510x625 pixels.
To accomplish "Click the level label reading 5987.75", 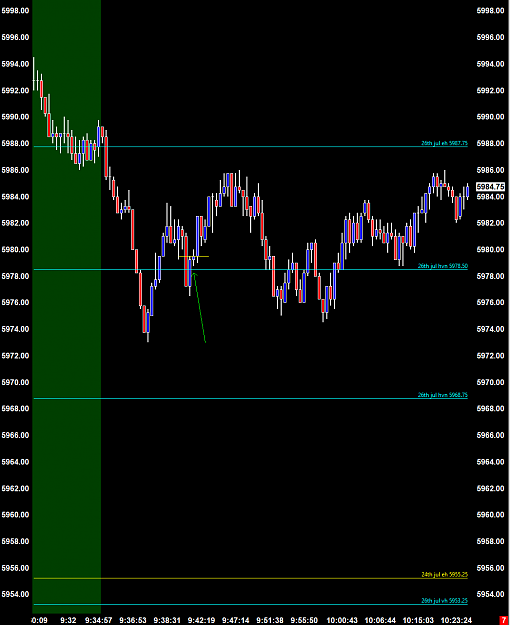I will pos(444,143).
